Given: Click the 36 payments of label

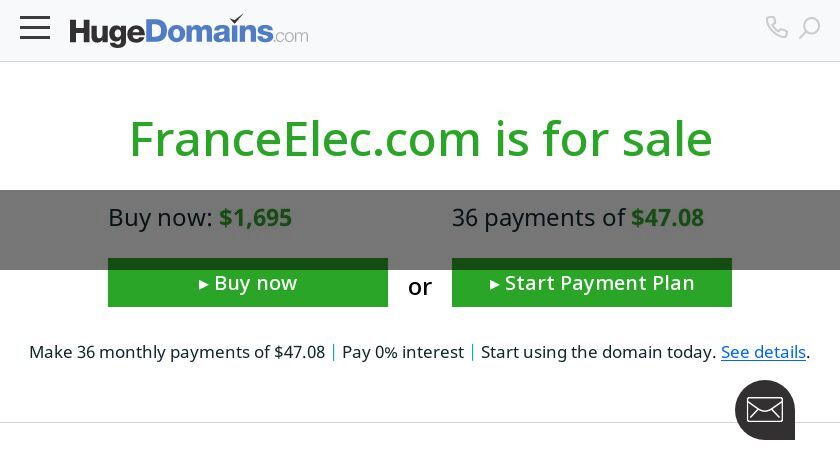Looking at the screenshot, I should [538, 218].
